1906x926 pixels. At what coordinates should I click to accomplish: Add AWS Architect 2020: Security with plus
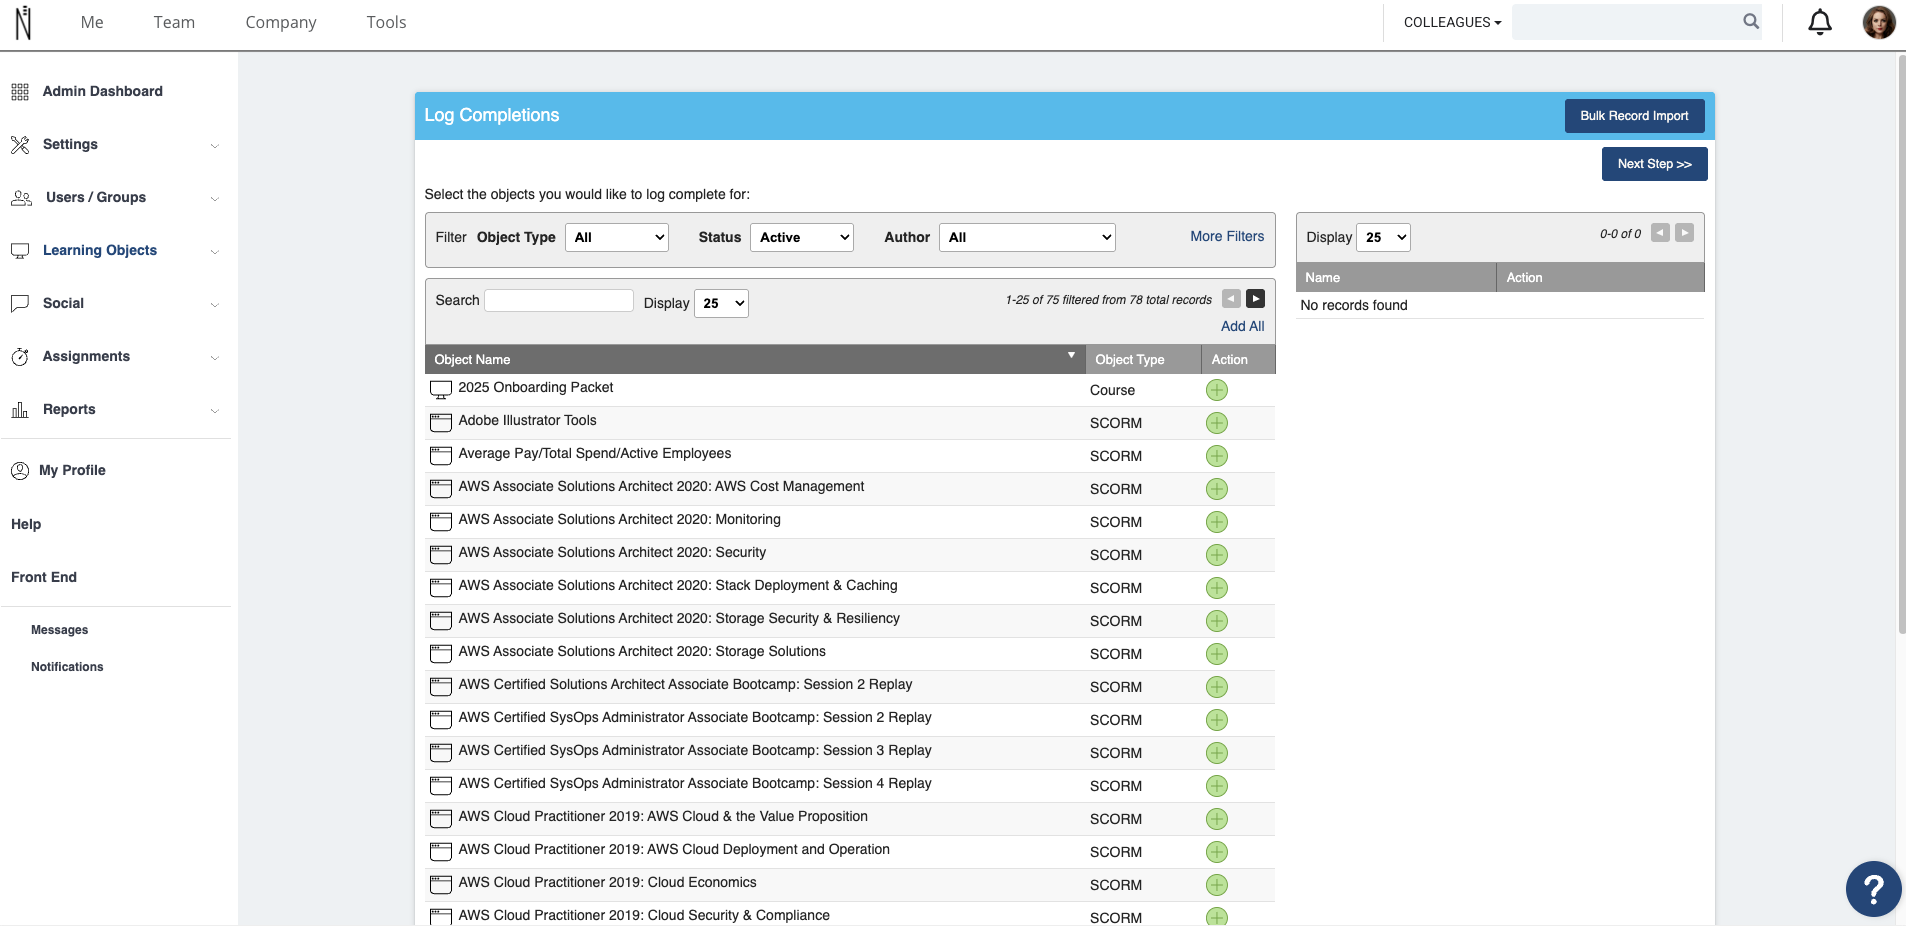[1216, 555]
